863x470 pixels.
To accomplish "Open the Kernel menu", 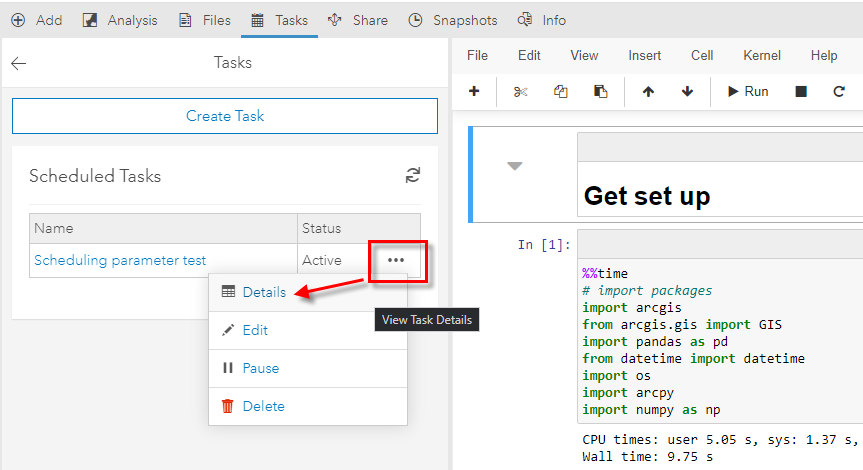I will click(x=762, y=56).
